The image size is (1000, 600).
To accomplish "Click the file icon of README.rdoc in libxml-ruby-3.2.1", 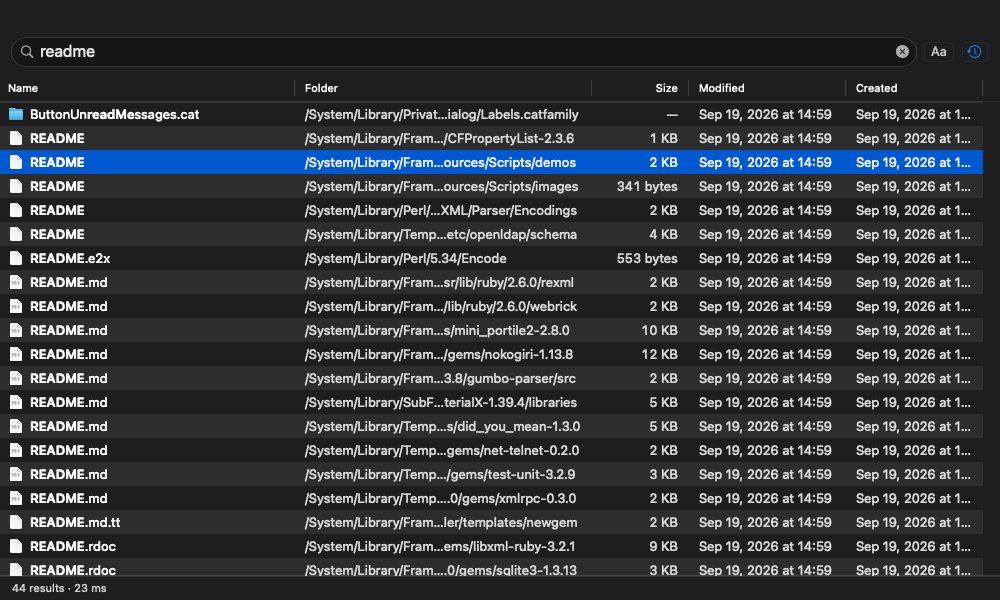I will tap(16, 546).
